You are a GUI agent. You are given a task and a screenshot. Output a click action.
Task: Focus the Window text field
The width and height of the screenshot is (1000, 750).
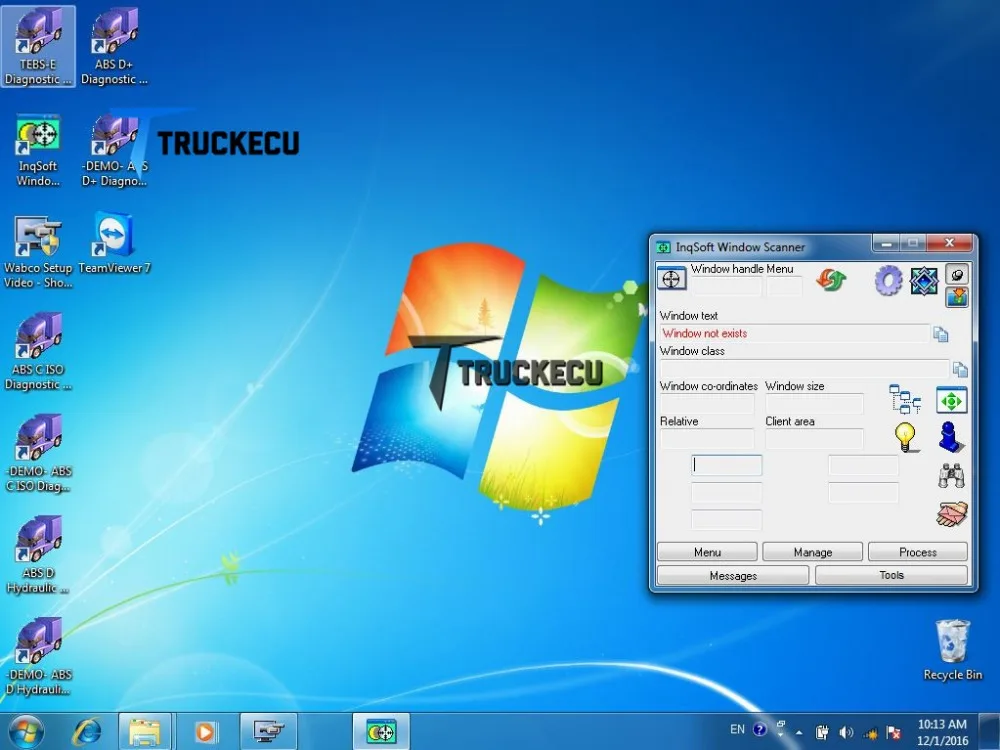click(794, 334)
